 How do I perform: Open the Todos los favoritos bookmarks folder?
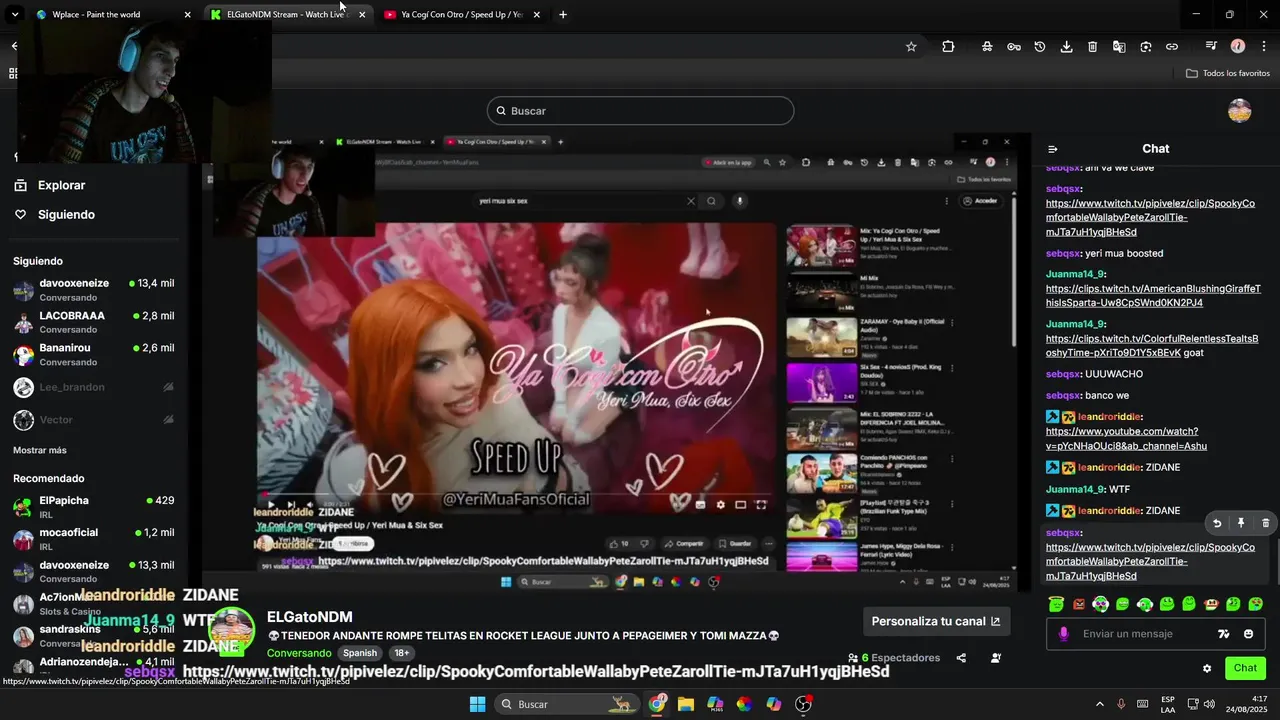(x=1228, y=73)
